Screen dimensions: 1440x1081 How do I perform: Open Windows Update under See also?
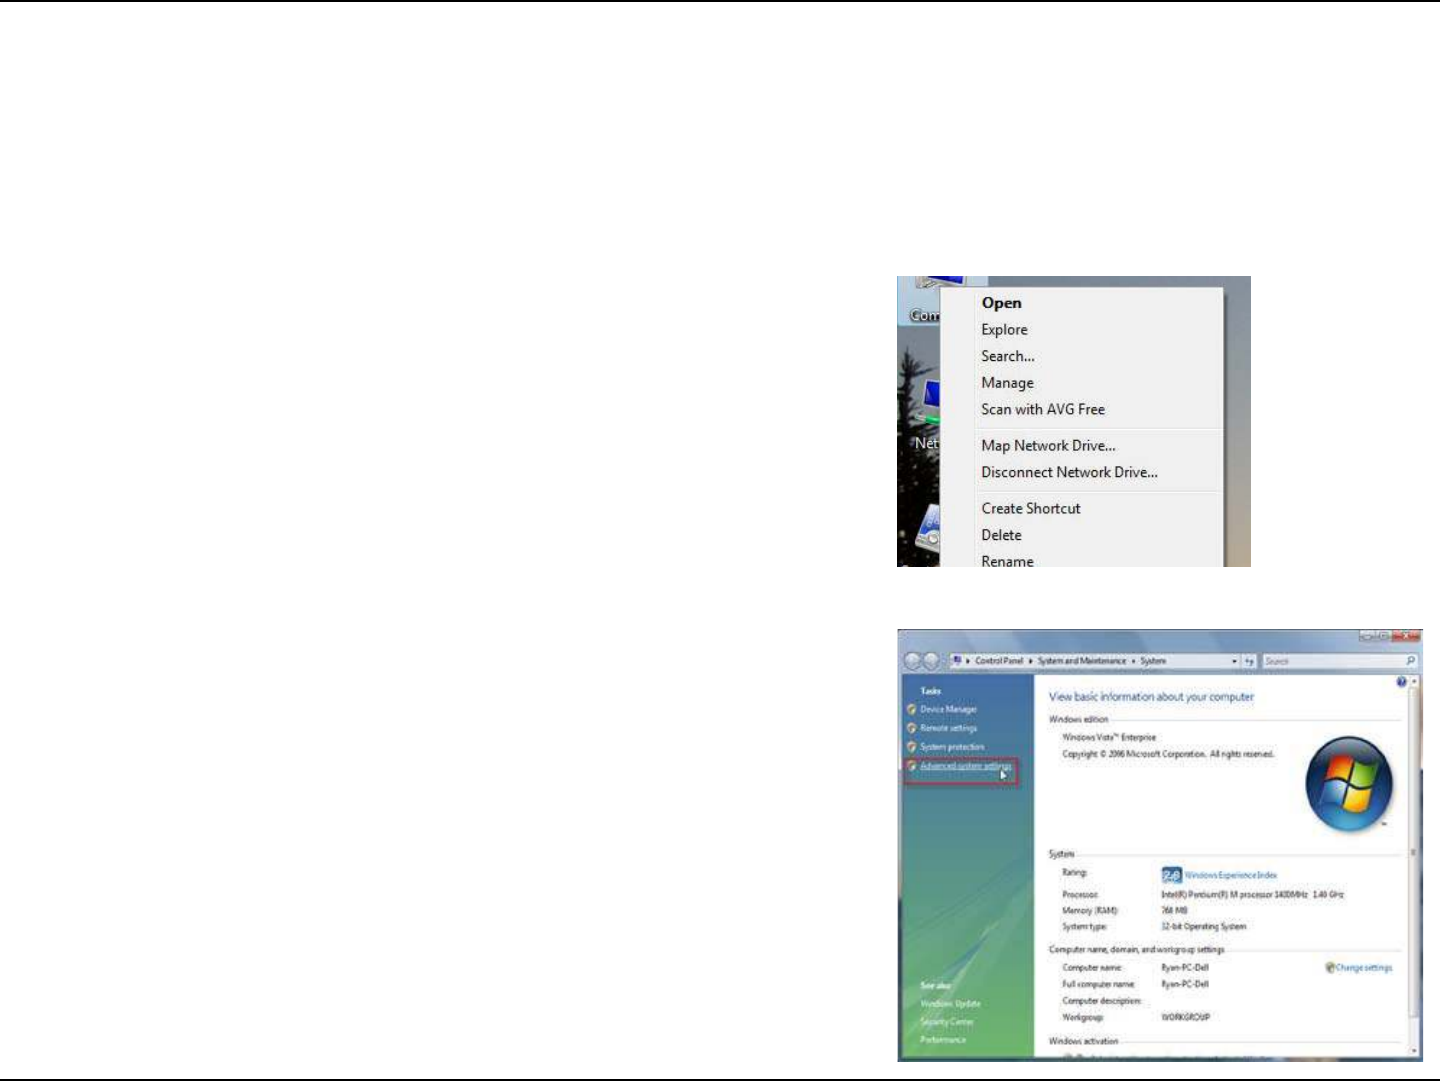950,1004
